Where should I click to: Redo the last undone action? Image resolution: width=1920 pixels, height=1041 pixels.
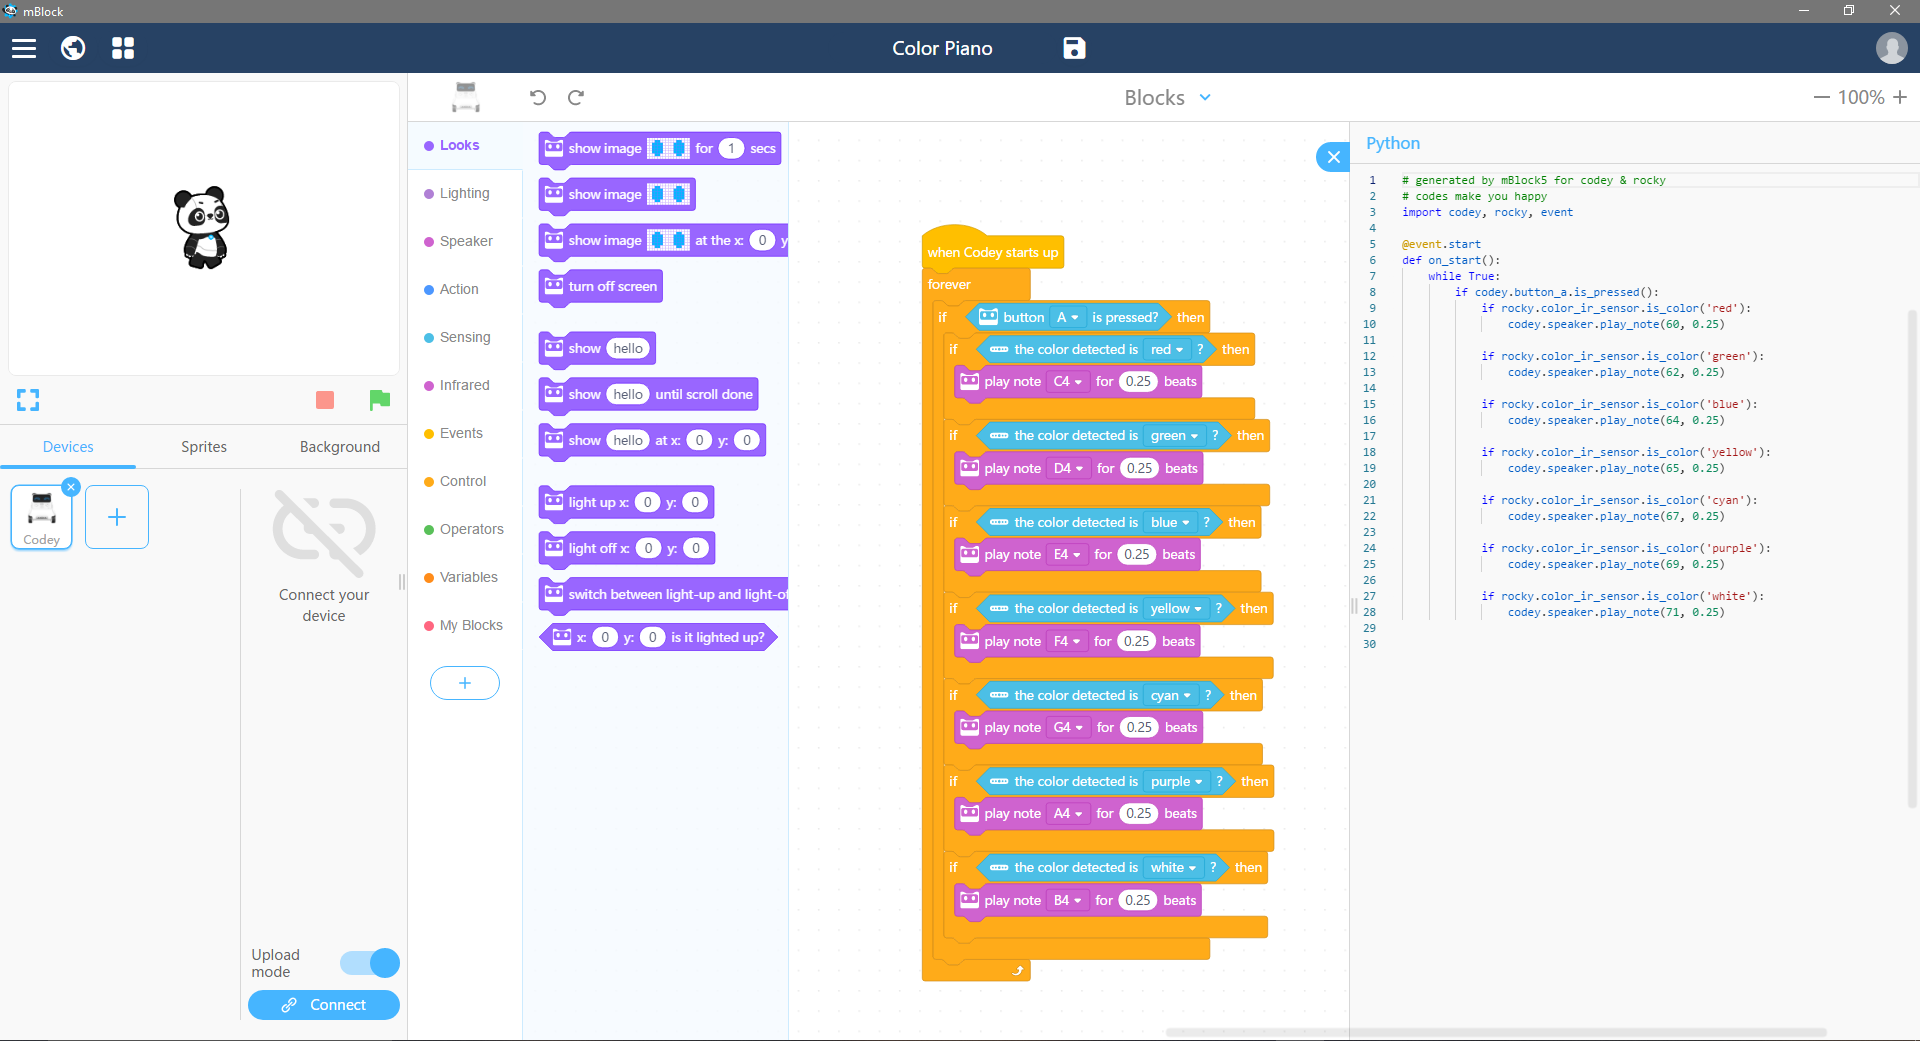pos(576,97)
